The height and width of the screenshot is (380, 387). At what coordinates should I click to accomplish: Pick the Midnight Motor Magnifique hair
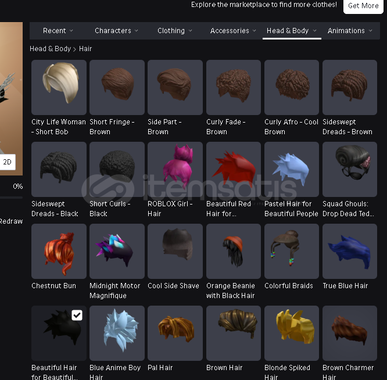[x=117, y=251]
